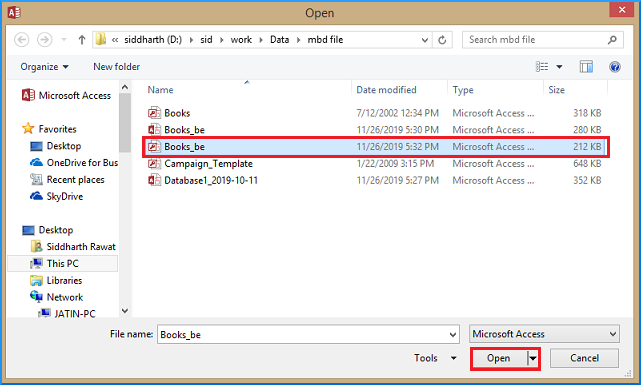The image size is (641, 385).
Task: Select Microsoft Access in navigation pane
Action: pos(66,95)
